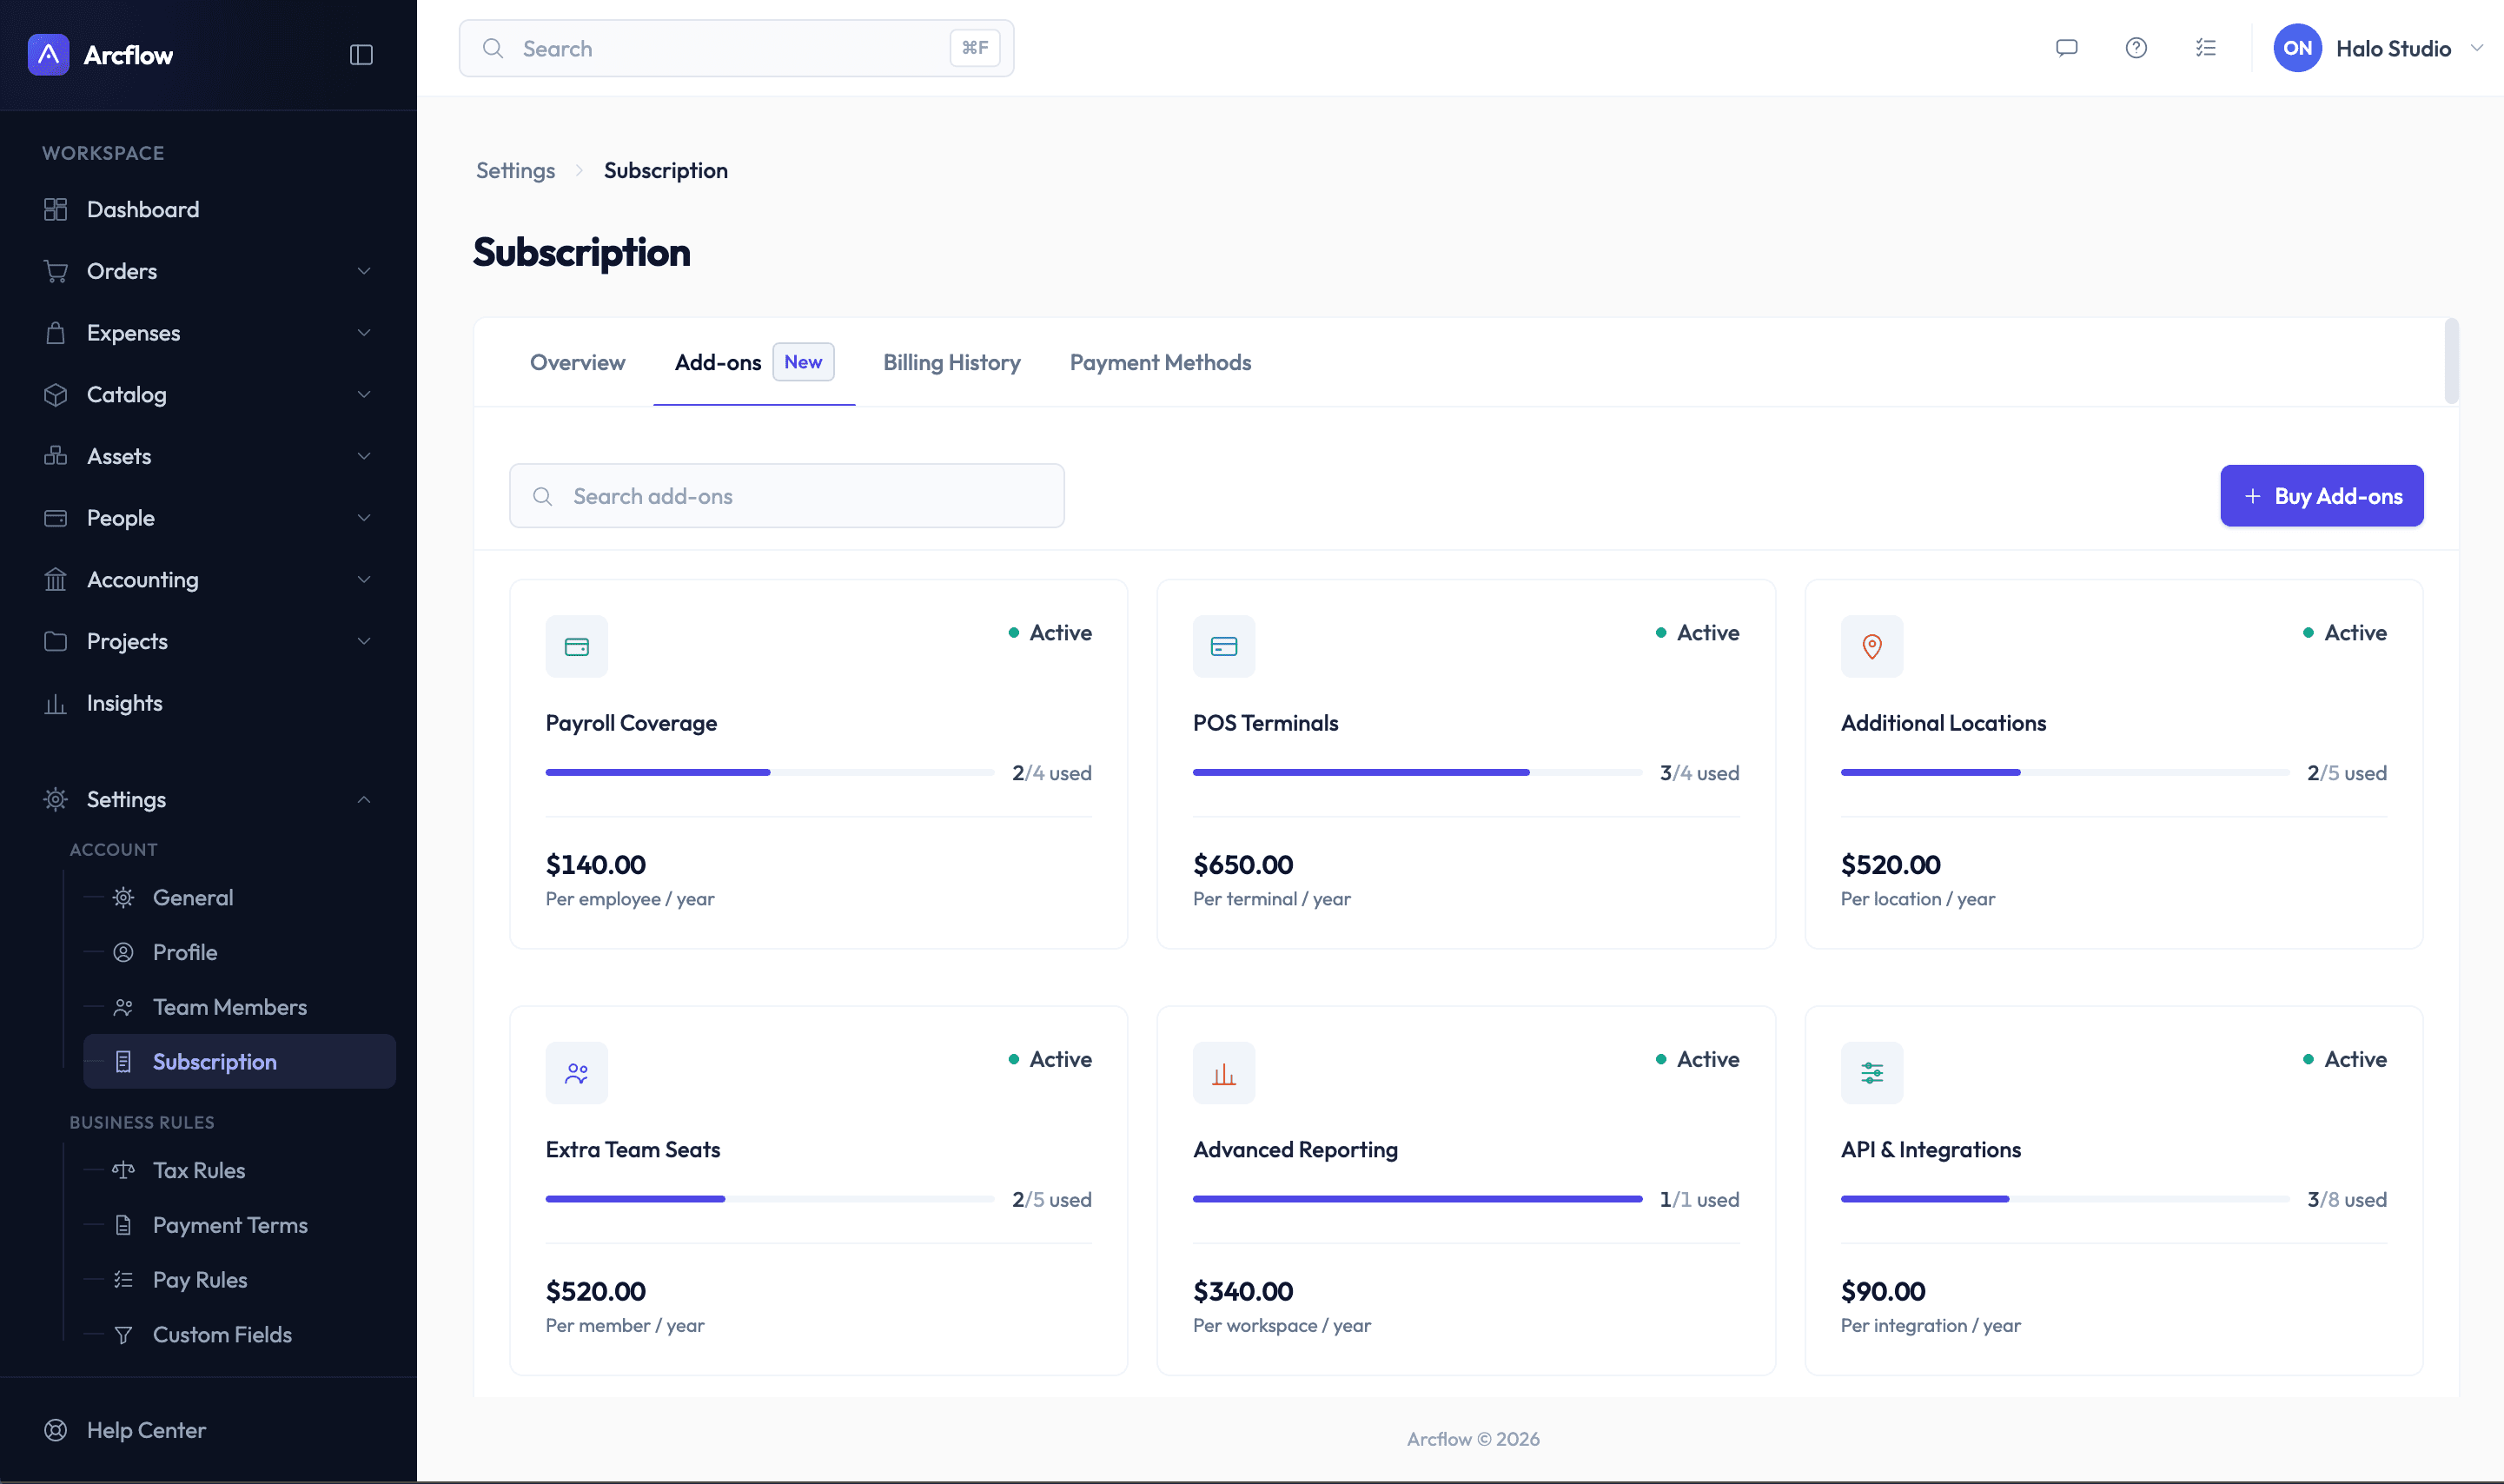Open the Payment Methods tab
Image resolution: width=2504 pixels, height=1484 pixels.
[x=1160, y=362]
